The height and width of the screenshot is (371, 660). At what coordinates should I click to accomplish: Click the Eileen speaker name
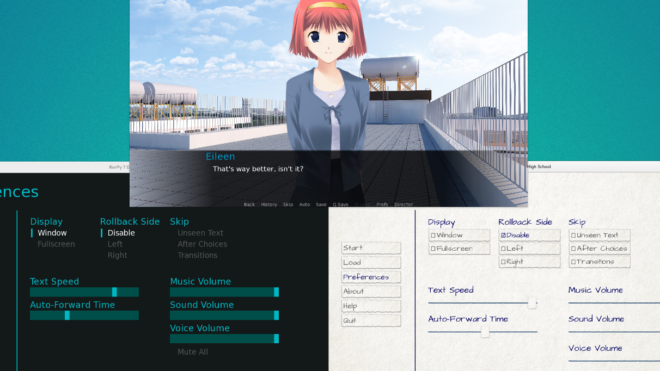pyautogui.click(x=220, y=157)
